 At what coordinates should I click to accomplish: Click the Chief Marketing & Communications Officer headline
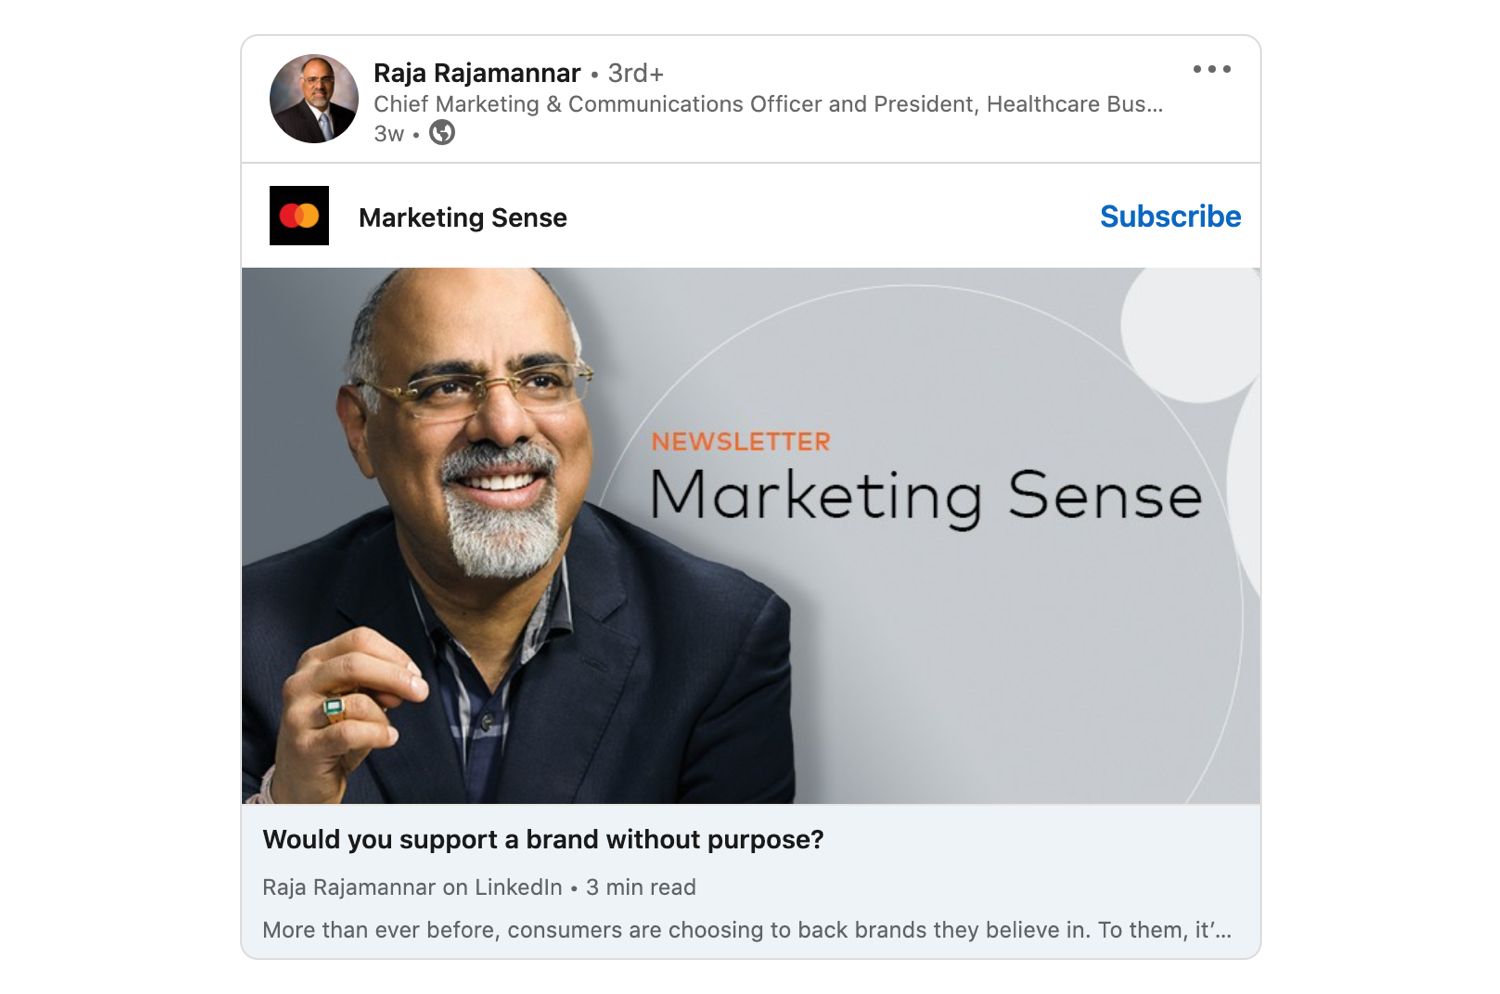[x=768, y=104]
